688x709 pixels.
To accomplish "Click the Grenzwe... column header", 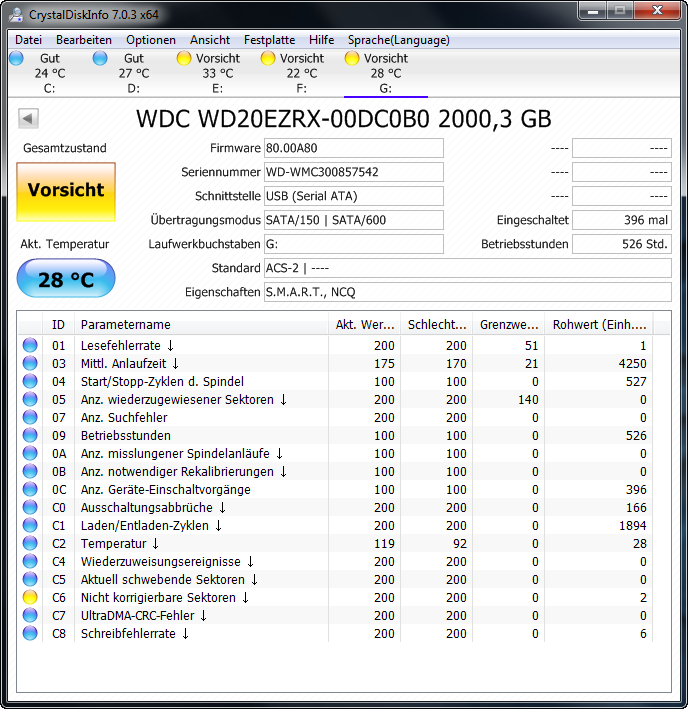I will [x=509, y=324].
